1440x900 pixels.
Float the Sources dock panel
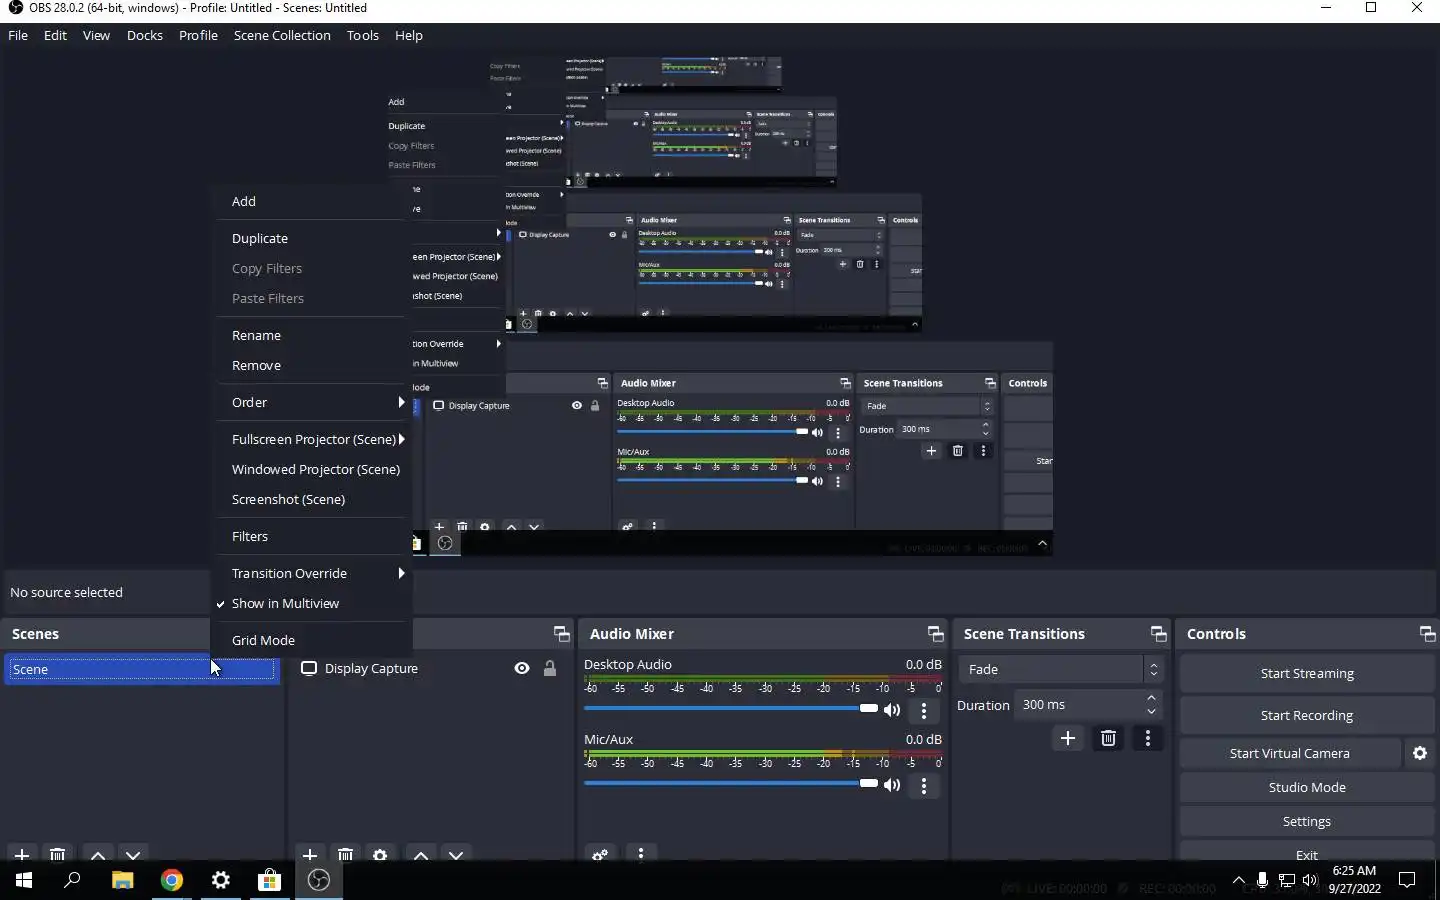point(561,634)
